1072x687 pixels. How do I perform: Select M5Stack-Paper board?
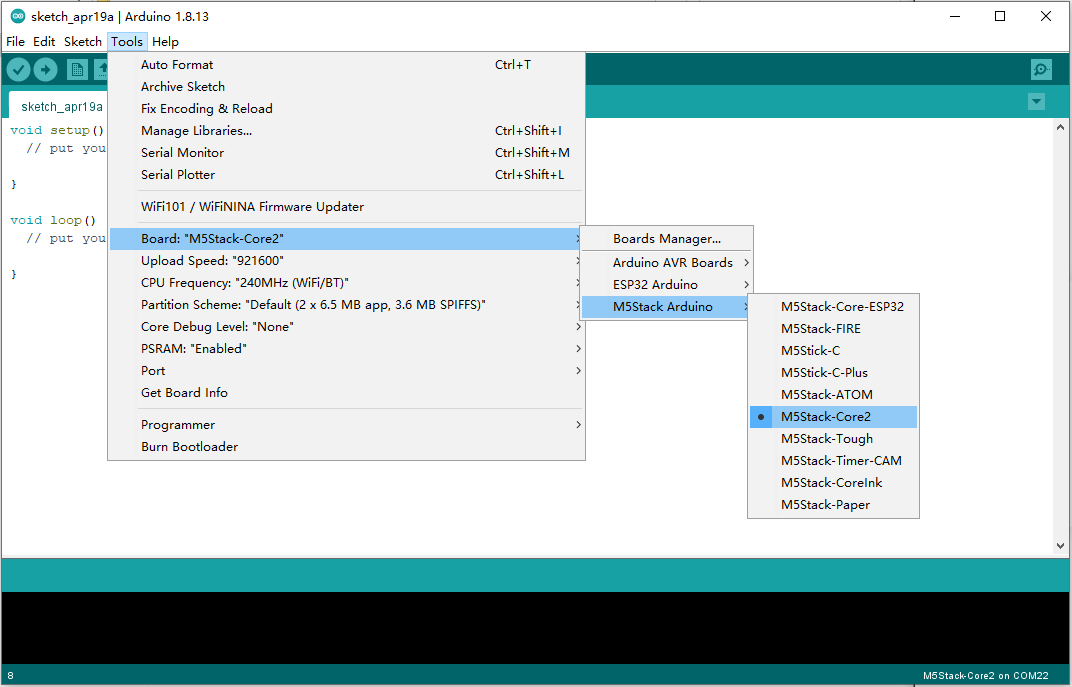click(833, 504)
